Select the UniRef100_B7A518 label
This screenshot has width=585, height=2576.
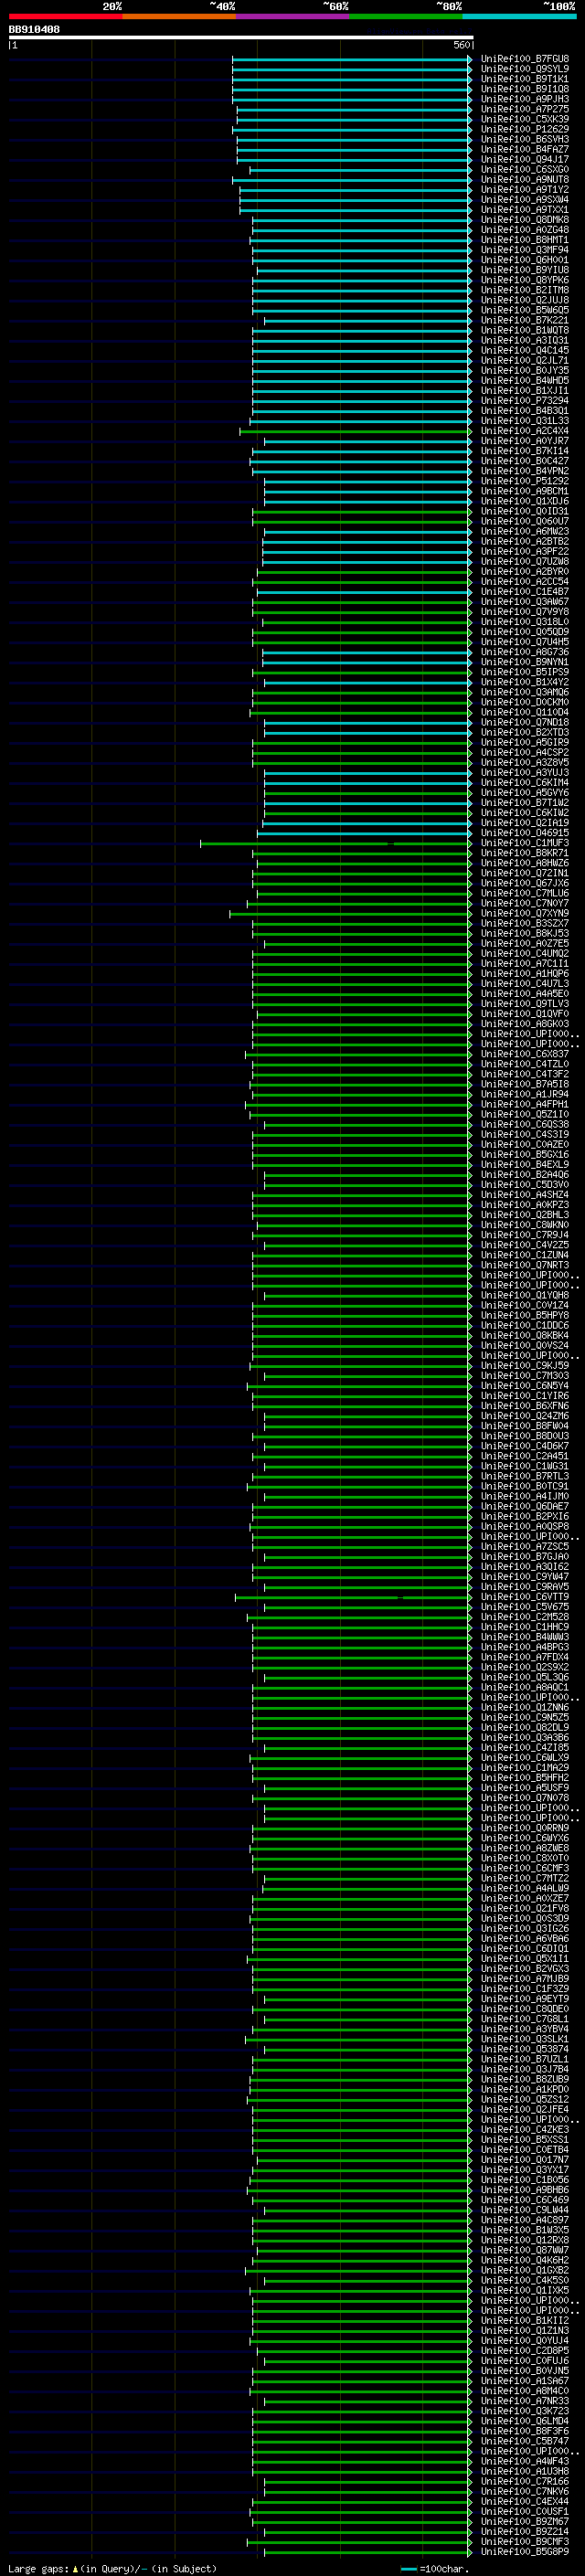[524, 1085]
